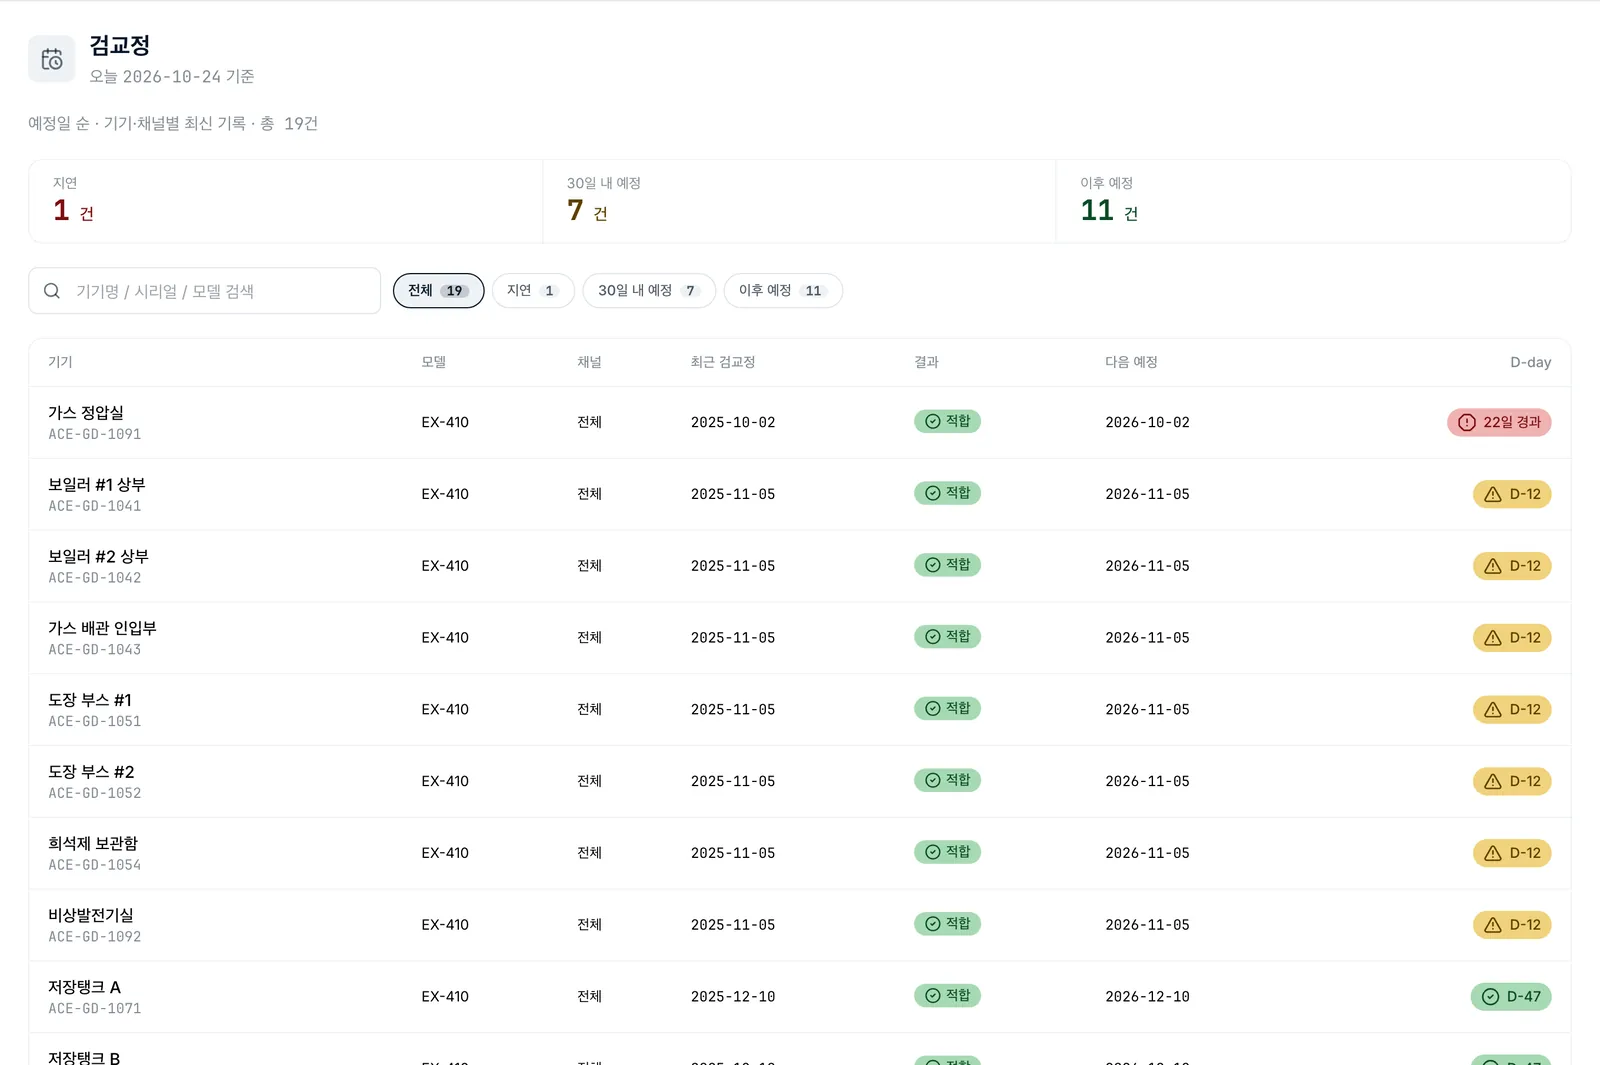Filter by 지연 1 tab
This screenshot has width=1600, height=1065.
click(x=533, y=291)
